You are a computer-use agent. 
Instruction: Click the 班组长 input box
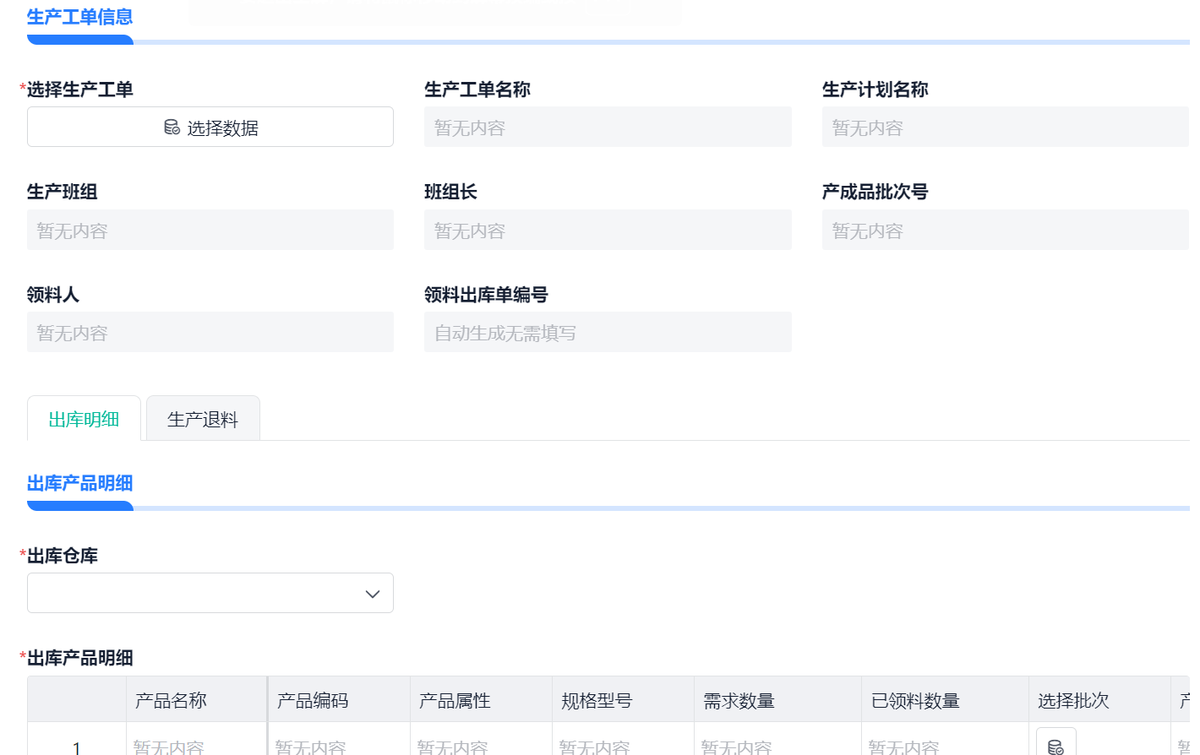[607, 231]
